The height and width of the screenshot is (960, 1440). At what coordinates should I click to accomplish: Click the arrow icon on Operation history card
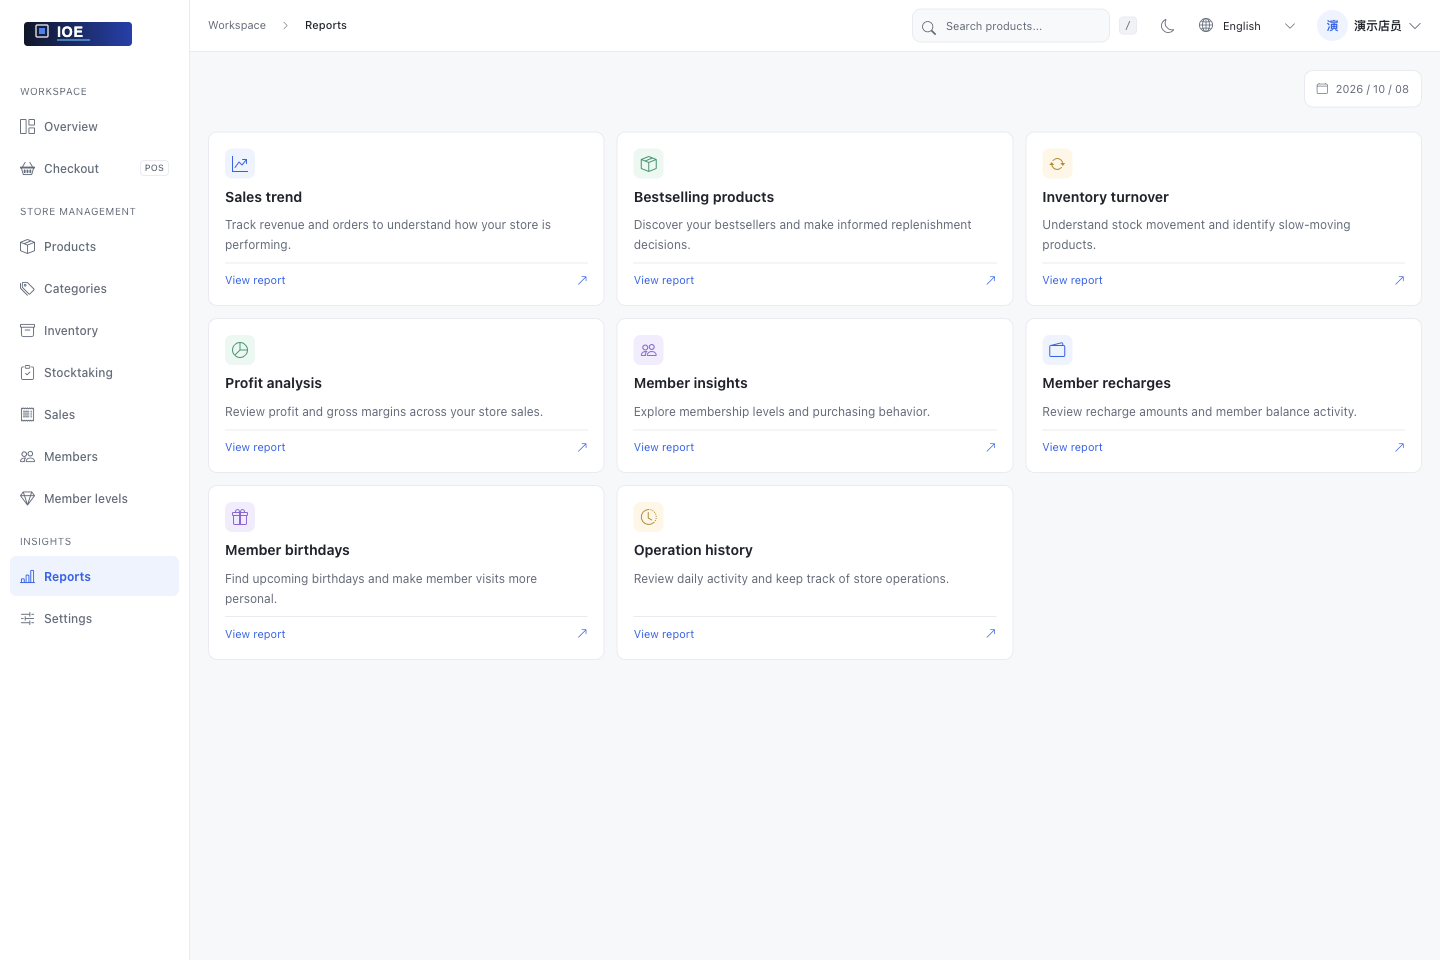(x=991, y=633)
